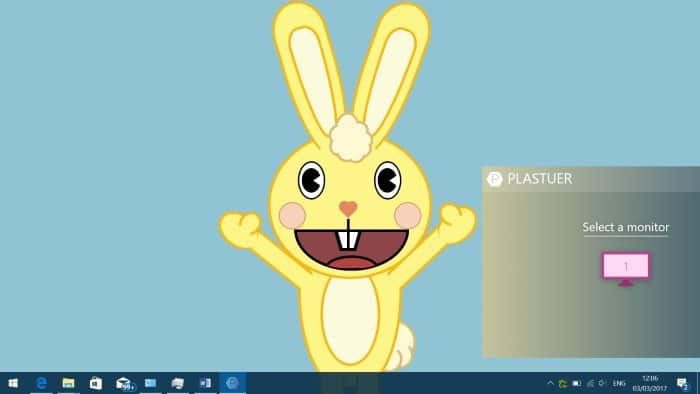Open the Windows Start menu
700x394 pixels.
click(13, 383)
